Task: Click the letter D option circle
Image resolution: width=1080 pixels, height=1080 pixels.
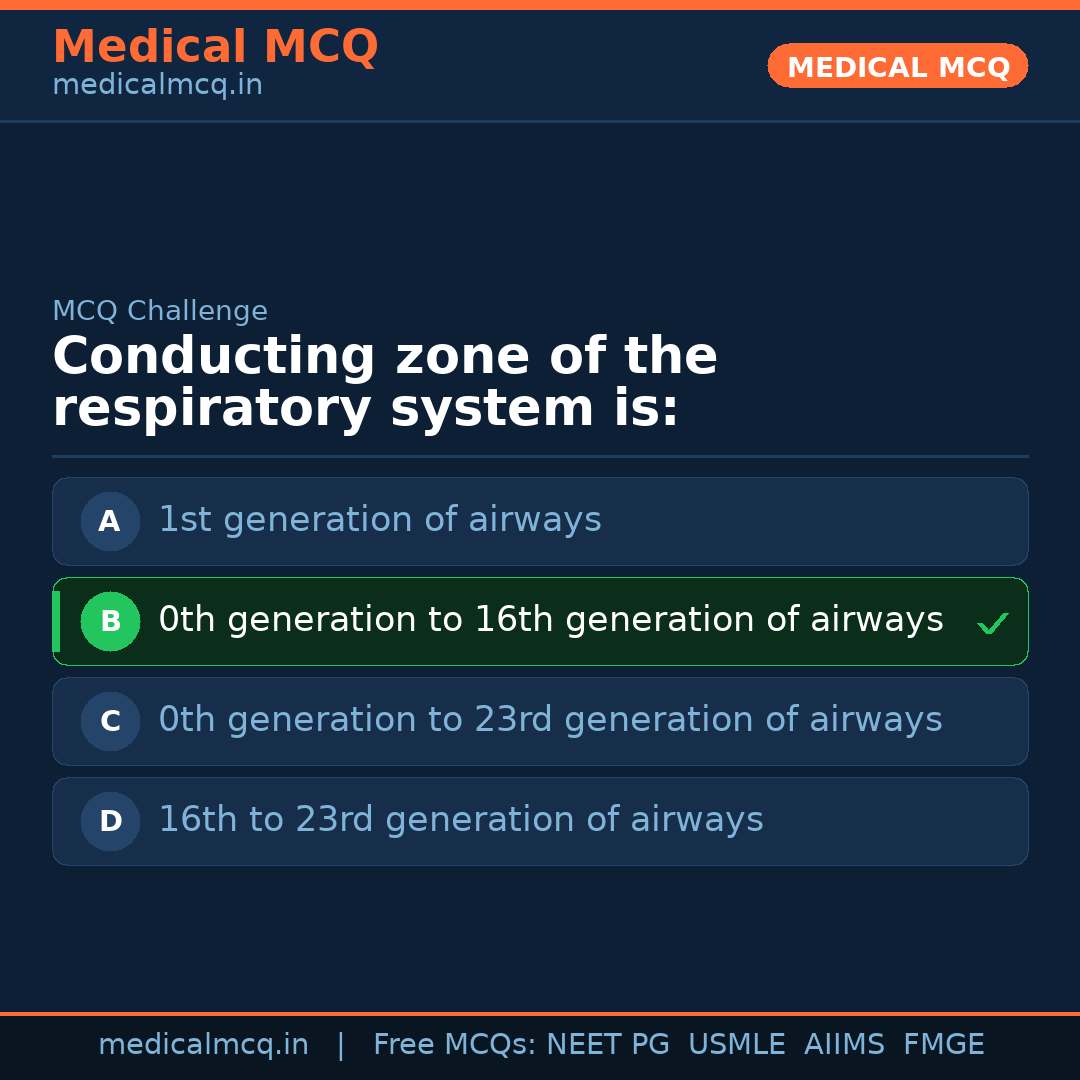Action: [x=110, y=821]
